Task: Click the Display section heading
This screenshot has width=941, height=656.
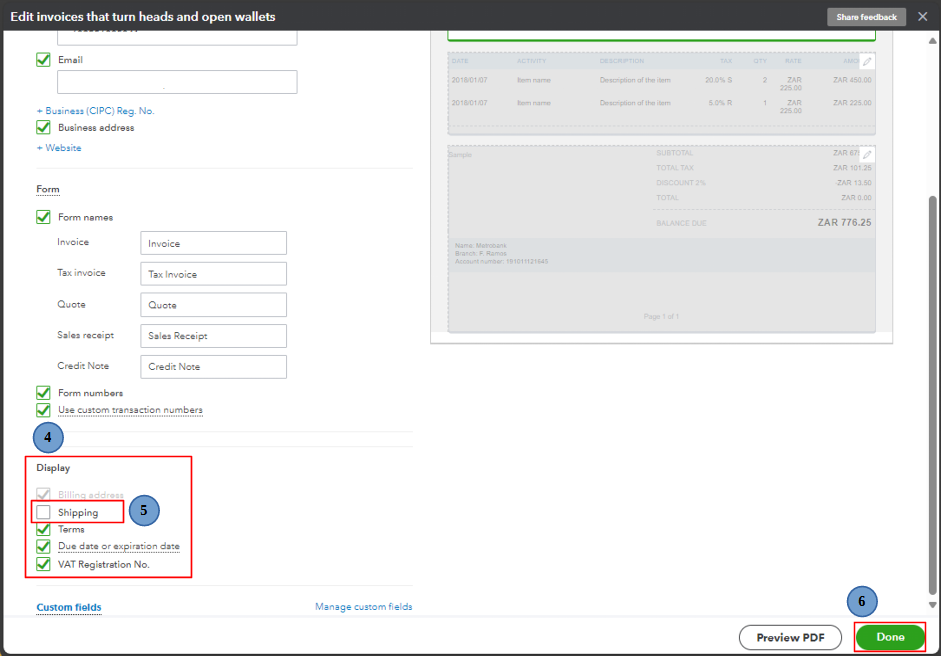Action: pyautogui.click(x=53, y=468)
